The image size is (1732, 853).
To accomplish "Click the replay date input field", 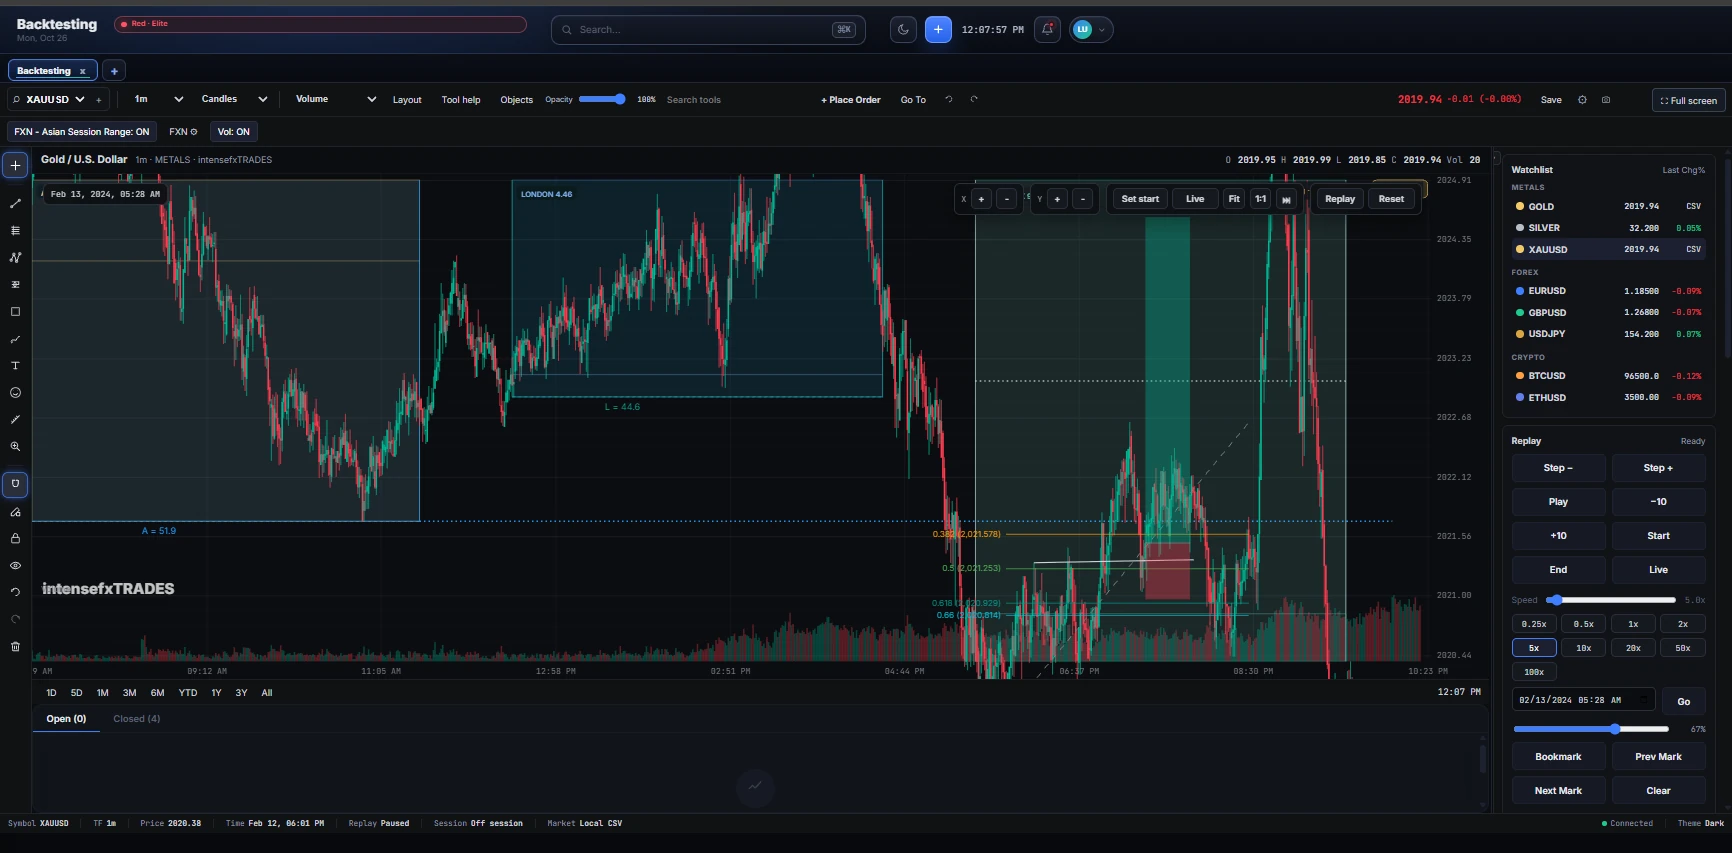I will coord(1583,700).
